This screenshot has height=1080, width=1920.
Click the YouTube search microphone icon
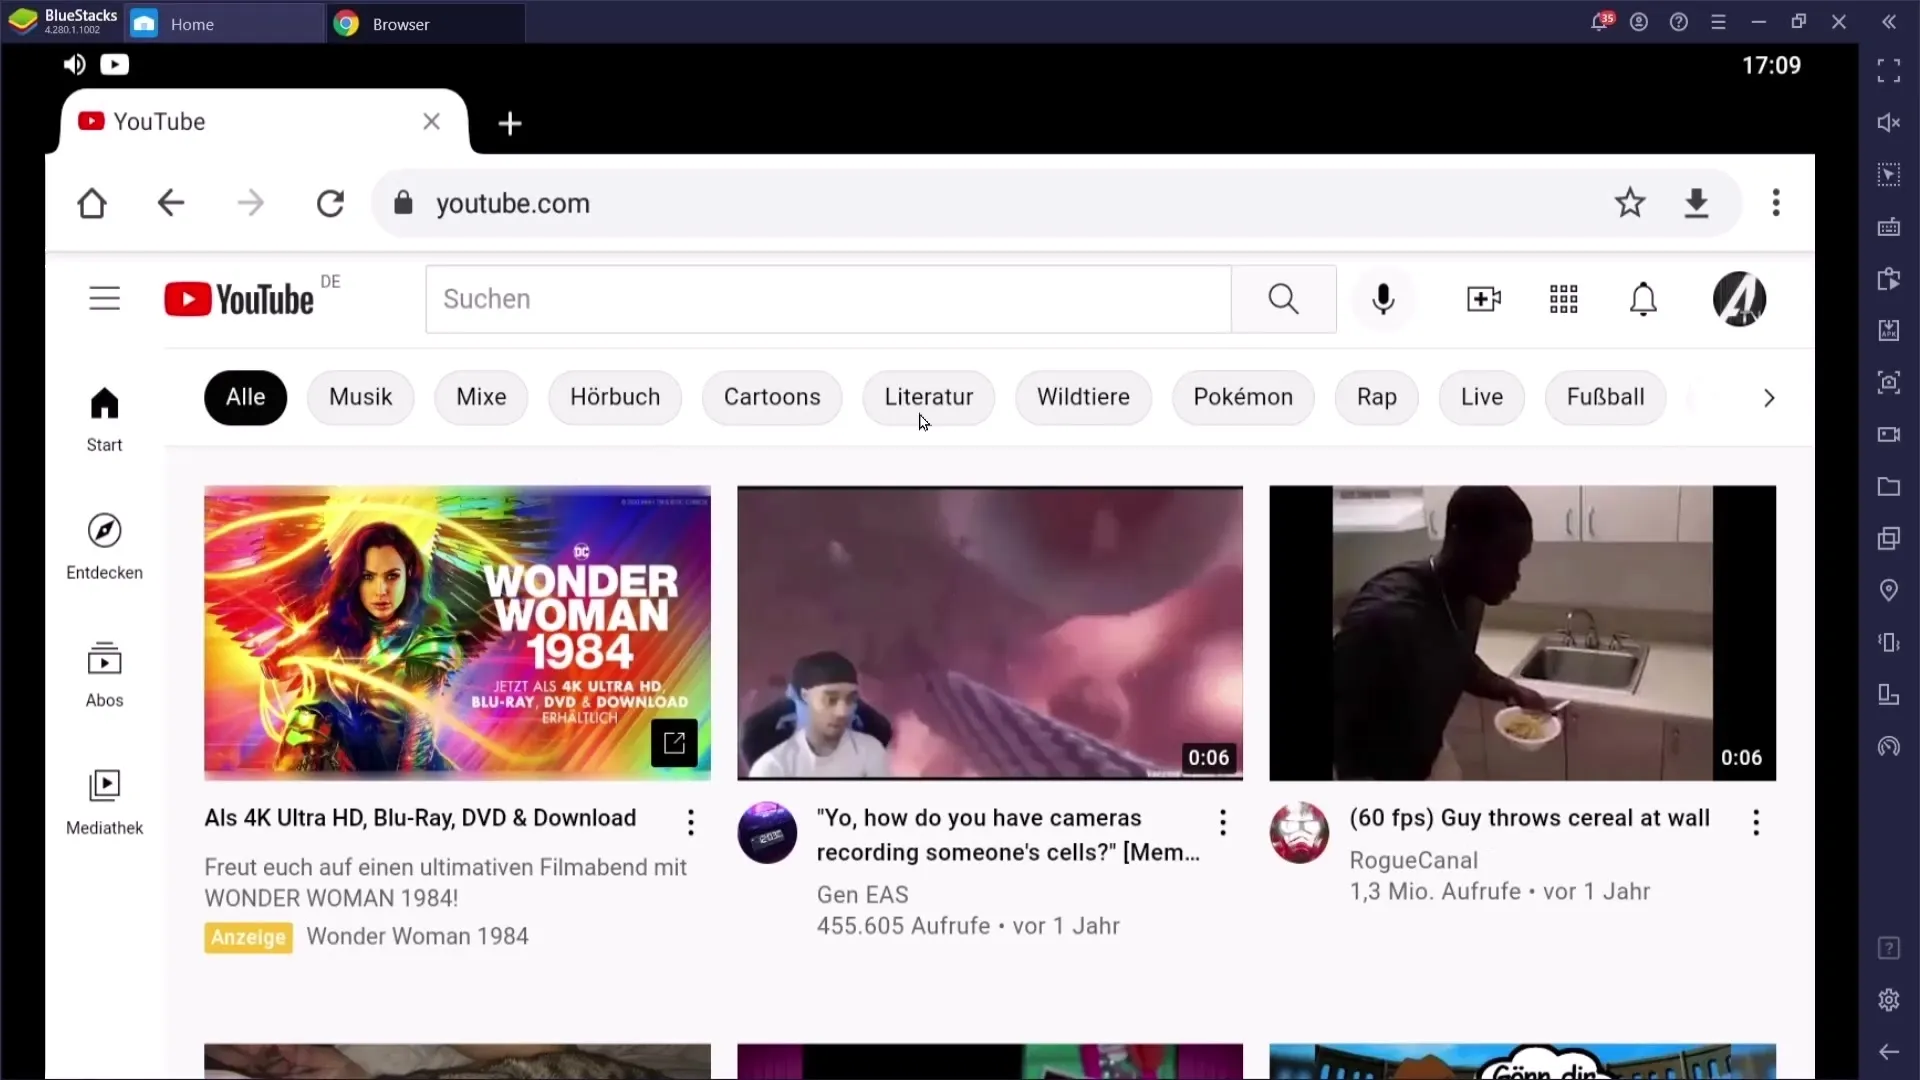[1383, 298]
